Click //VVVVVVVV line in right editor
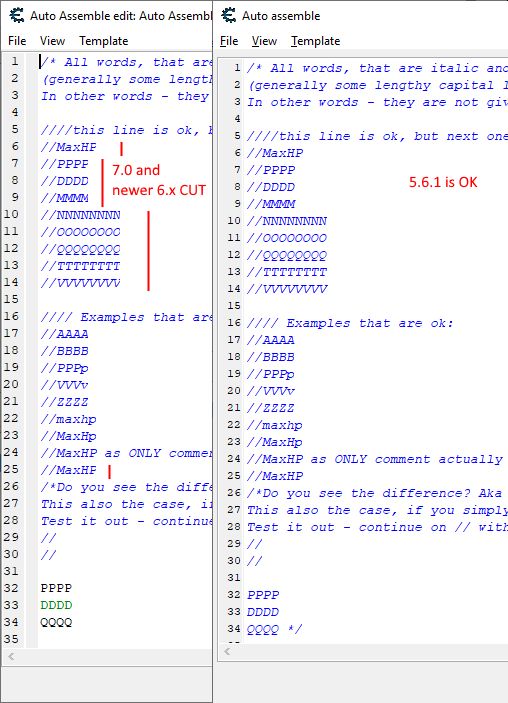 point(287,290)
